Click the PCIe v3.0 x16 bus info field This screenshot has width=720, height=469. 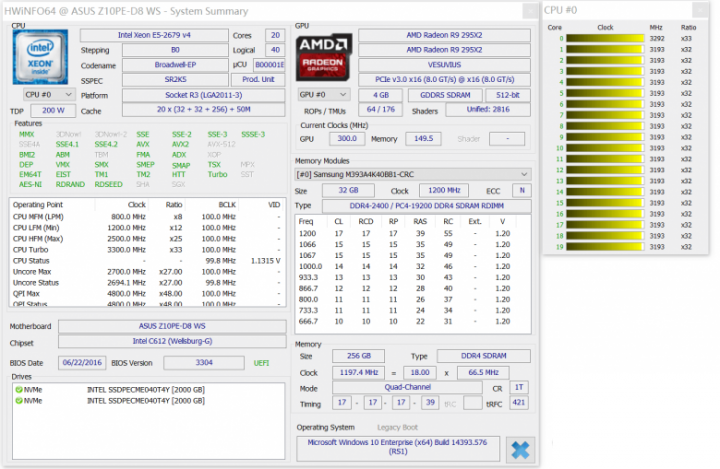[x=444, y=79]
